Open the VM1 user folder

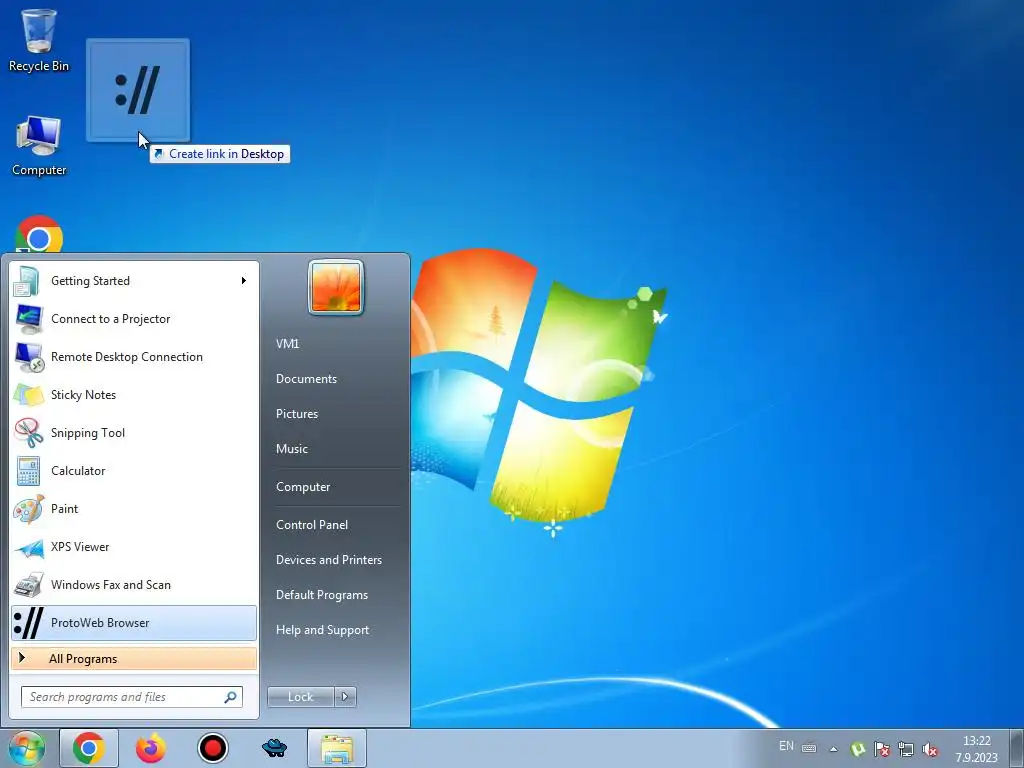coord(287,344)
